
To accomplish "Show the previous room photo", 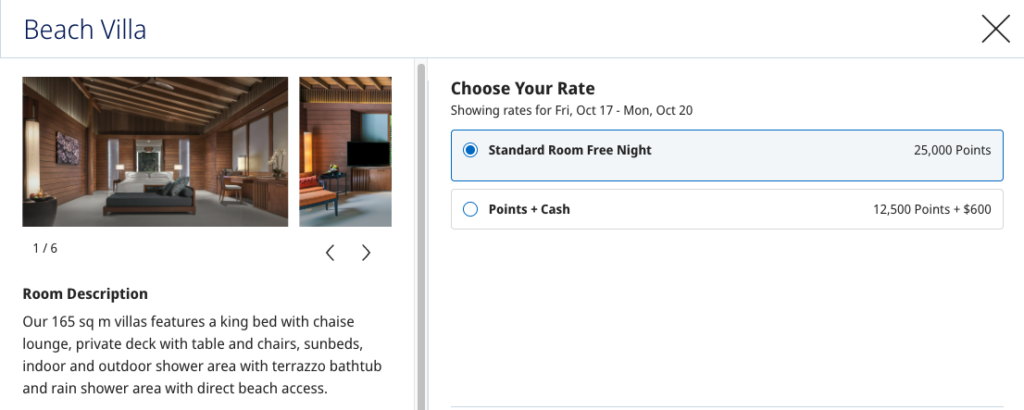I will pyautogui.click(x=330, y=253).
